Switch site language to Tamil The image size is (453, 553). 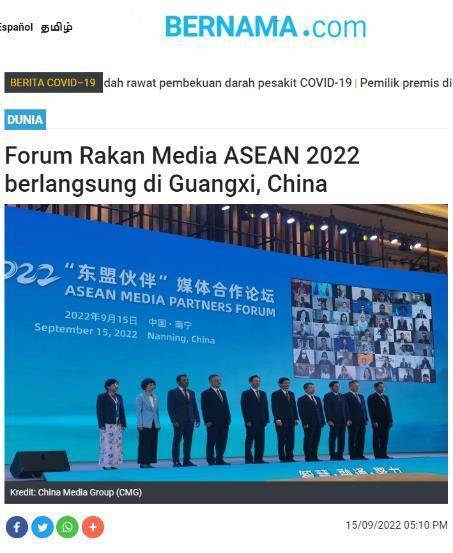coord(56,27)
